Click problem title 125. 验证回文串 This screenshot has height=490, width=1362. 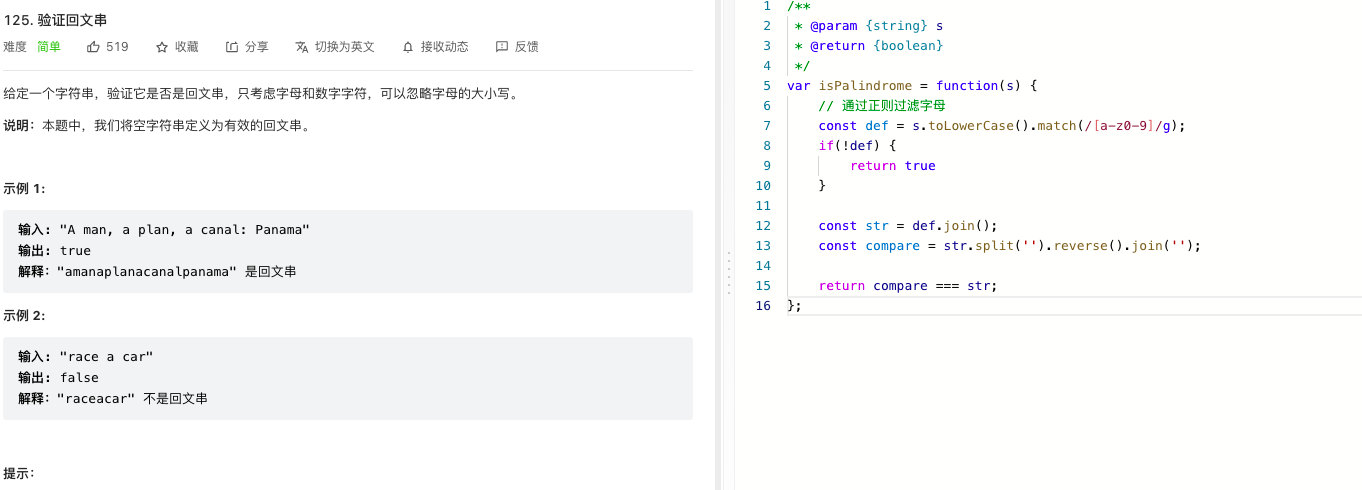tap(55, 19)
